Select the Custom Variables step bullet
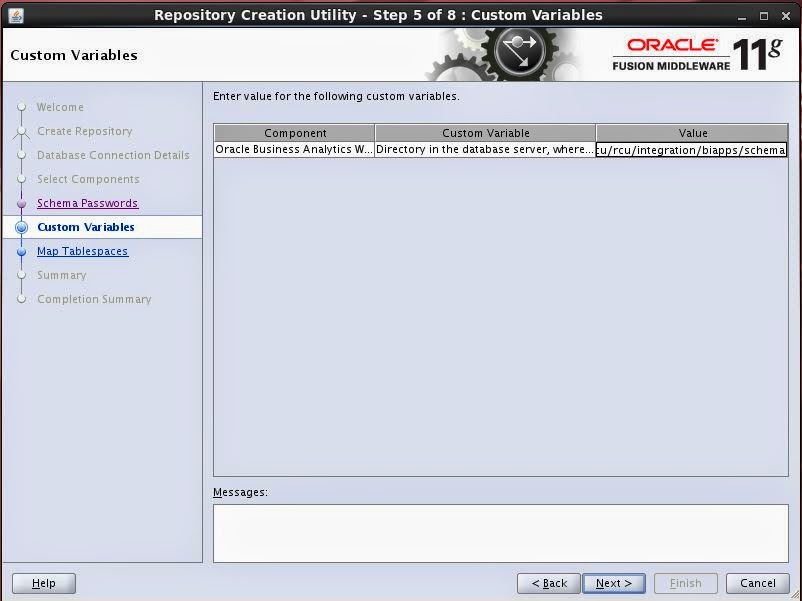Viewport: 802px width, 601px height. click(23, 227)
